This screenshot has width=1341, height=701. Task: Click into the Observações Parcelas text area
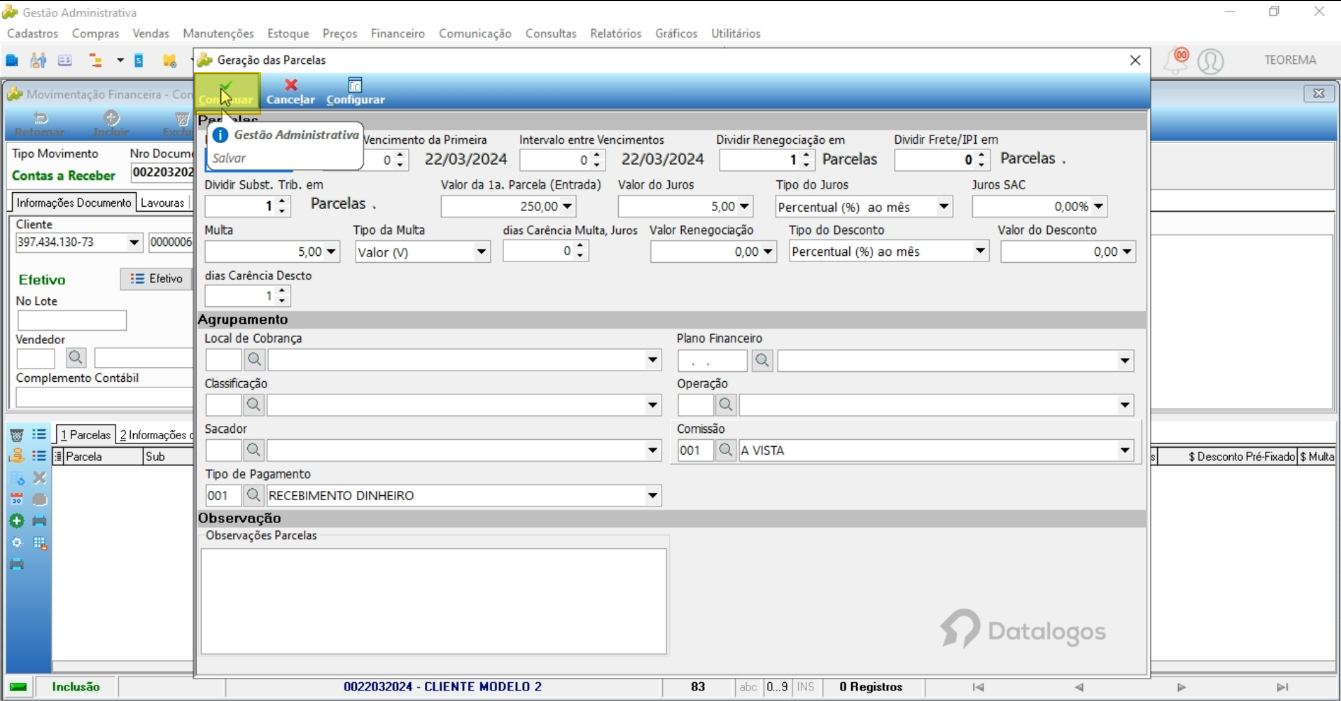click(x=434, y=601)
